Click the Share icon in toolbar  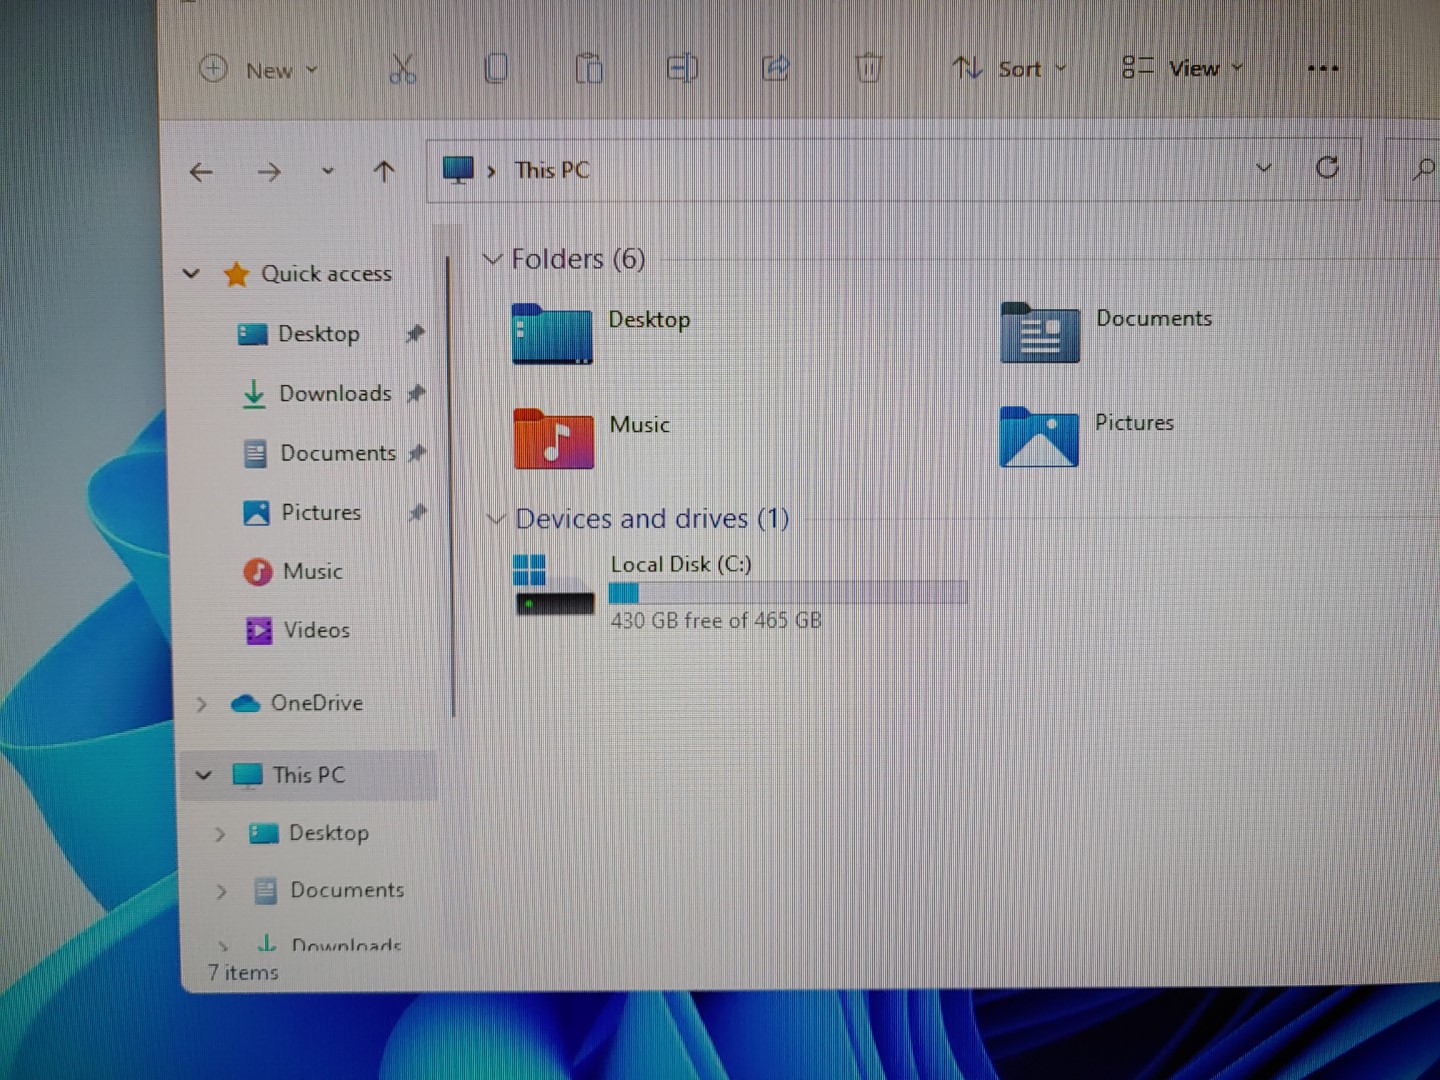coord(775,69)
